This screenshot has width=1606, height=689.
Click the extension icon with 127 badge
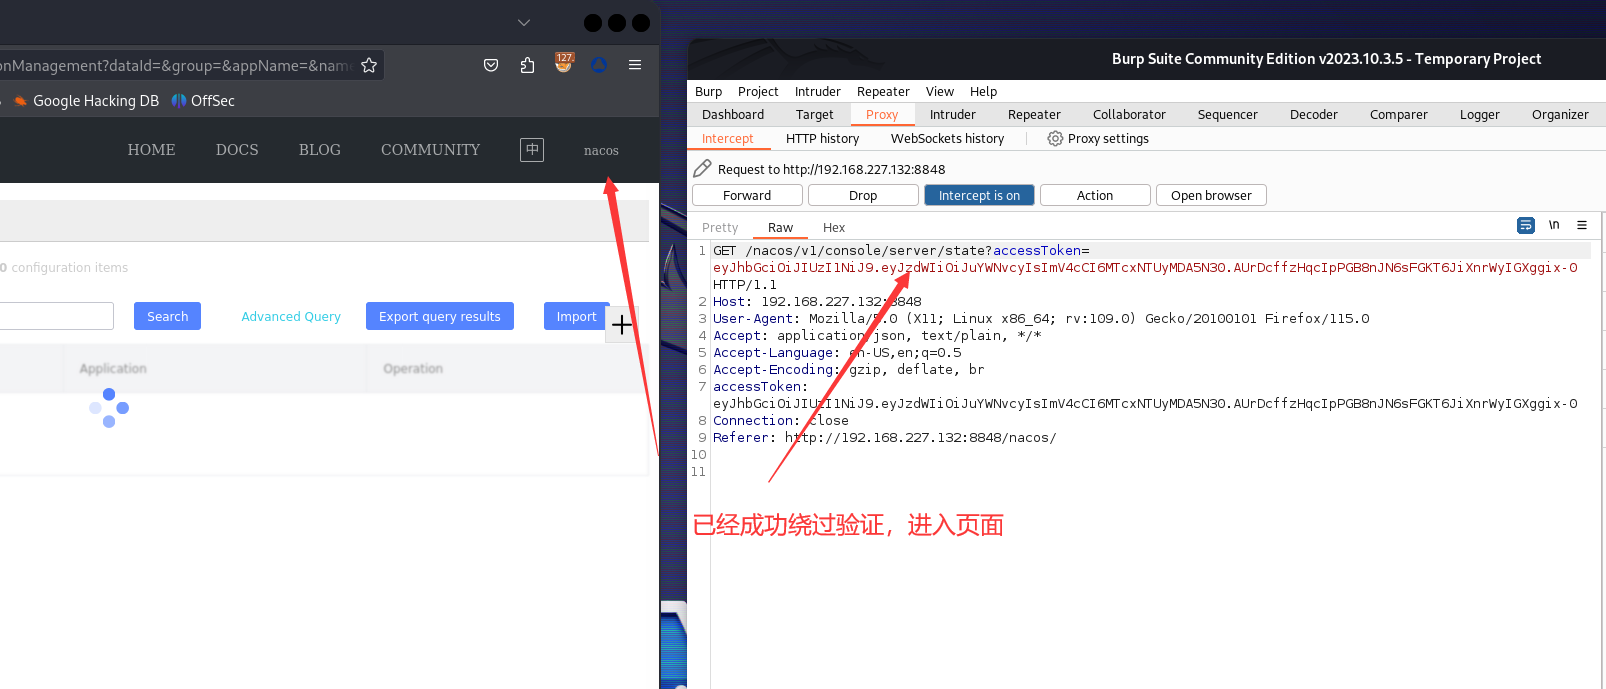point(564,63)
